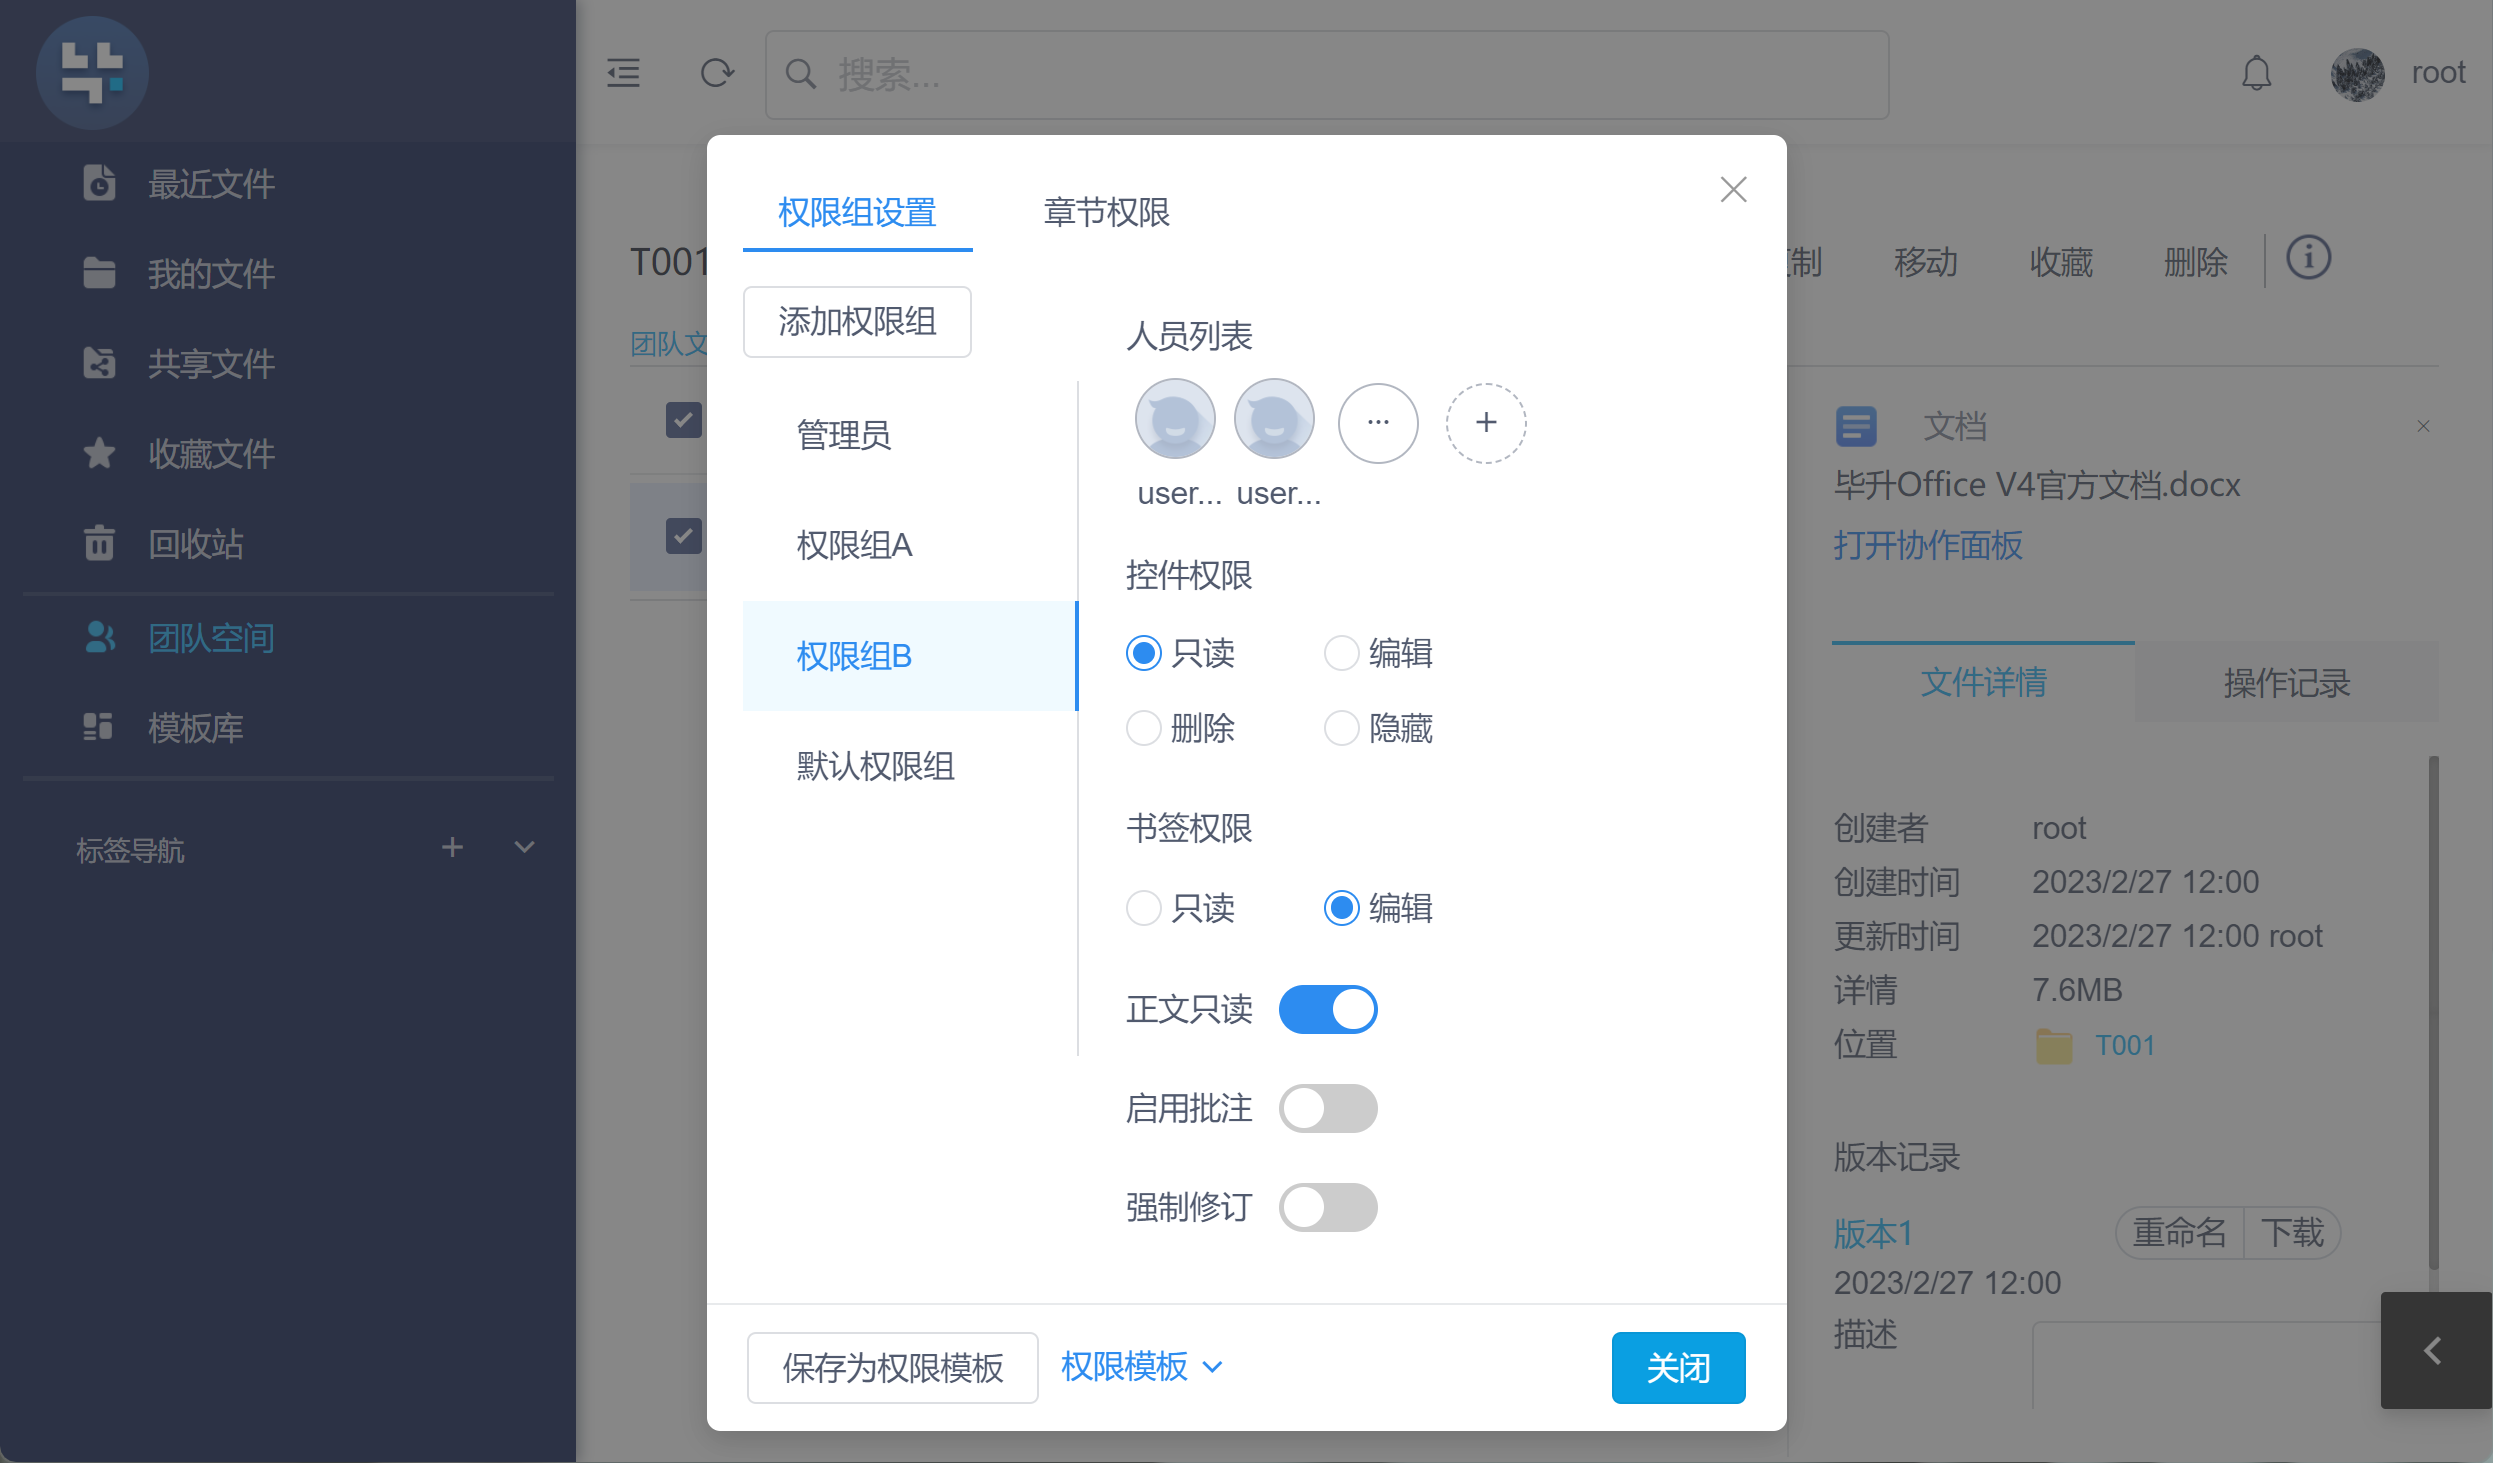Click 下载 version button

(x=2292, y=1232)
